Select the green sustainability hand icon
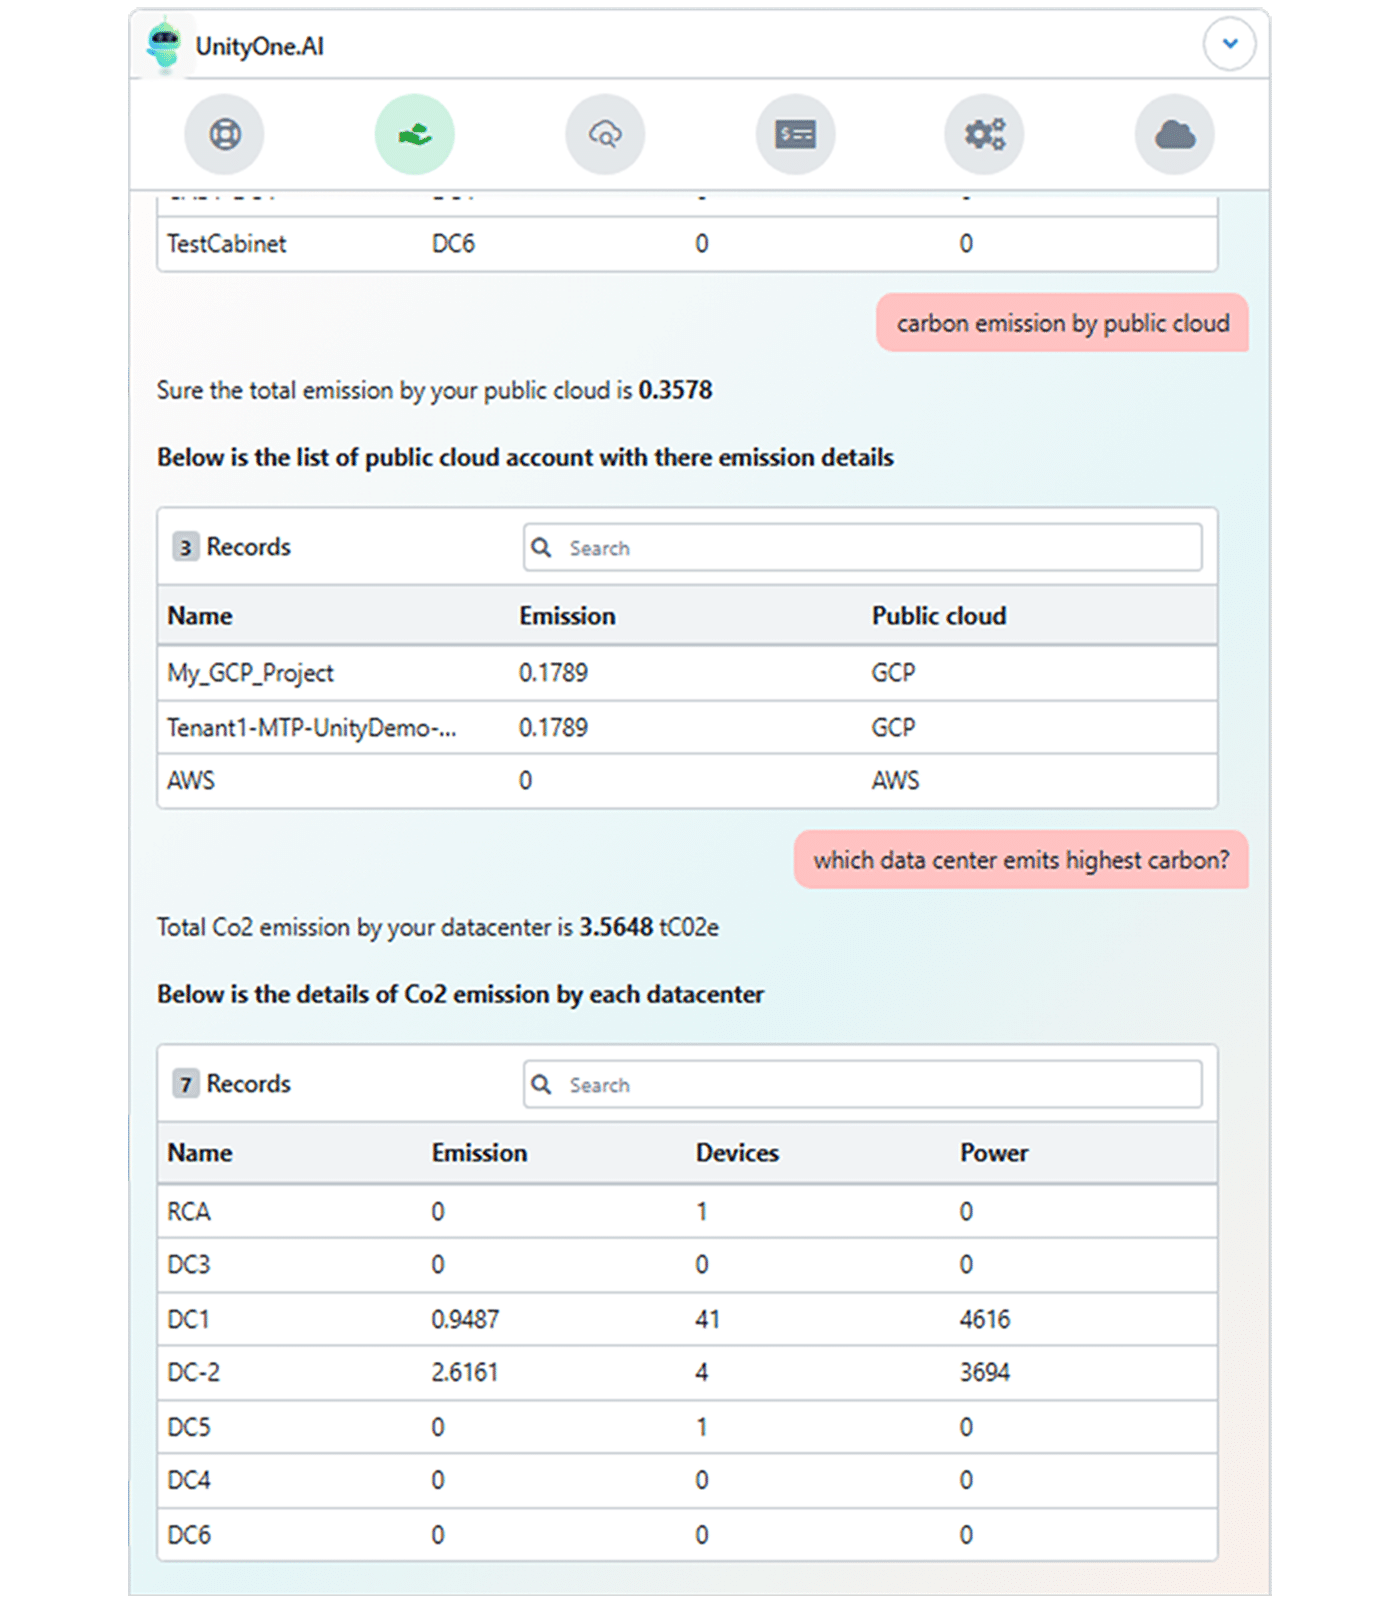The image size is (1400, 1600). [x=414, y=134]
